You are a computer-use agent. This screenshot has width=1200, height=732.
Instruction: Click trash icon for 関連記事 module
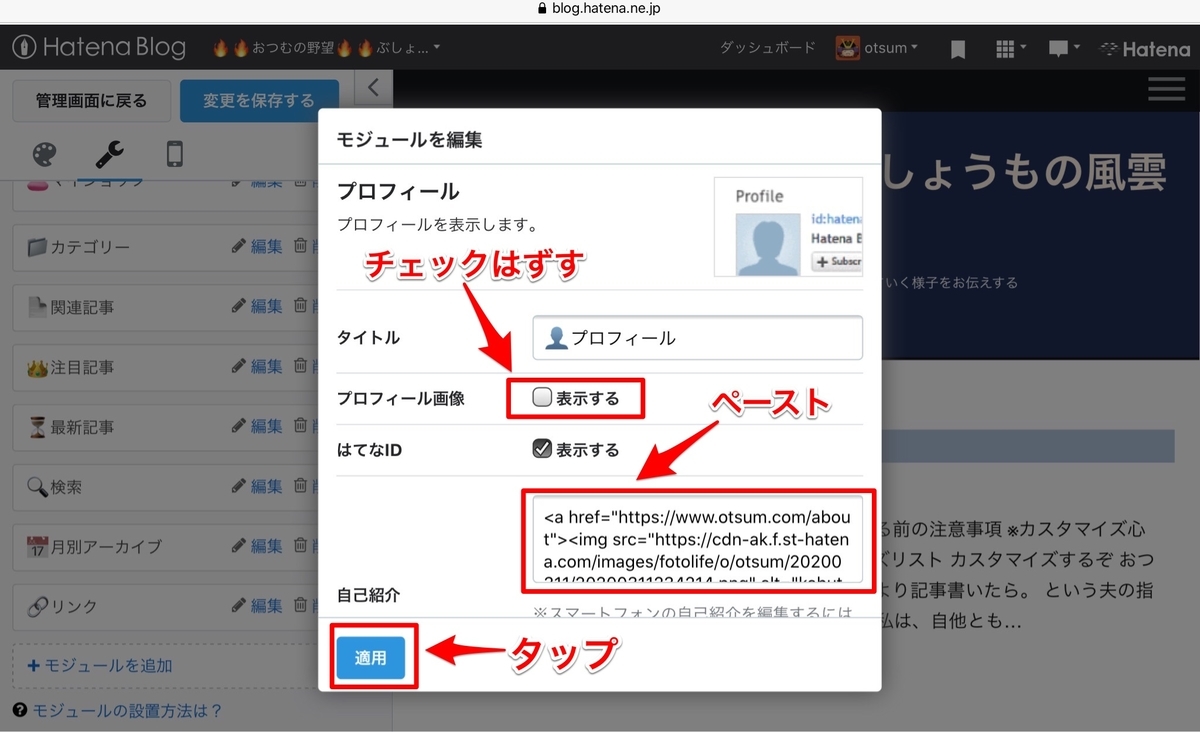click(300, 306)
